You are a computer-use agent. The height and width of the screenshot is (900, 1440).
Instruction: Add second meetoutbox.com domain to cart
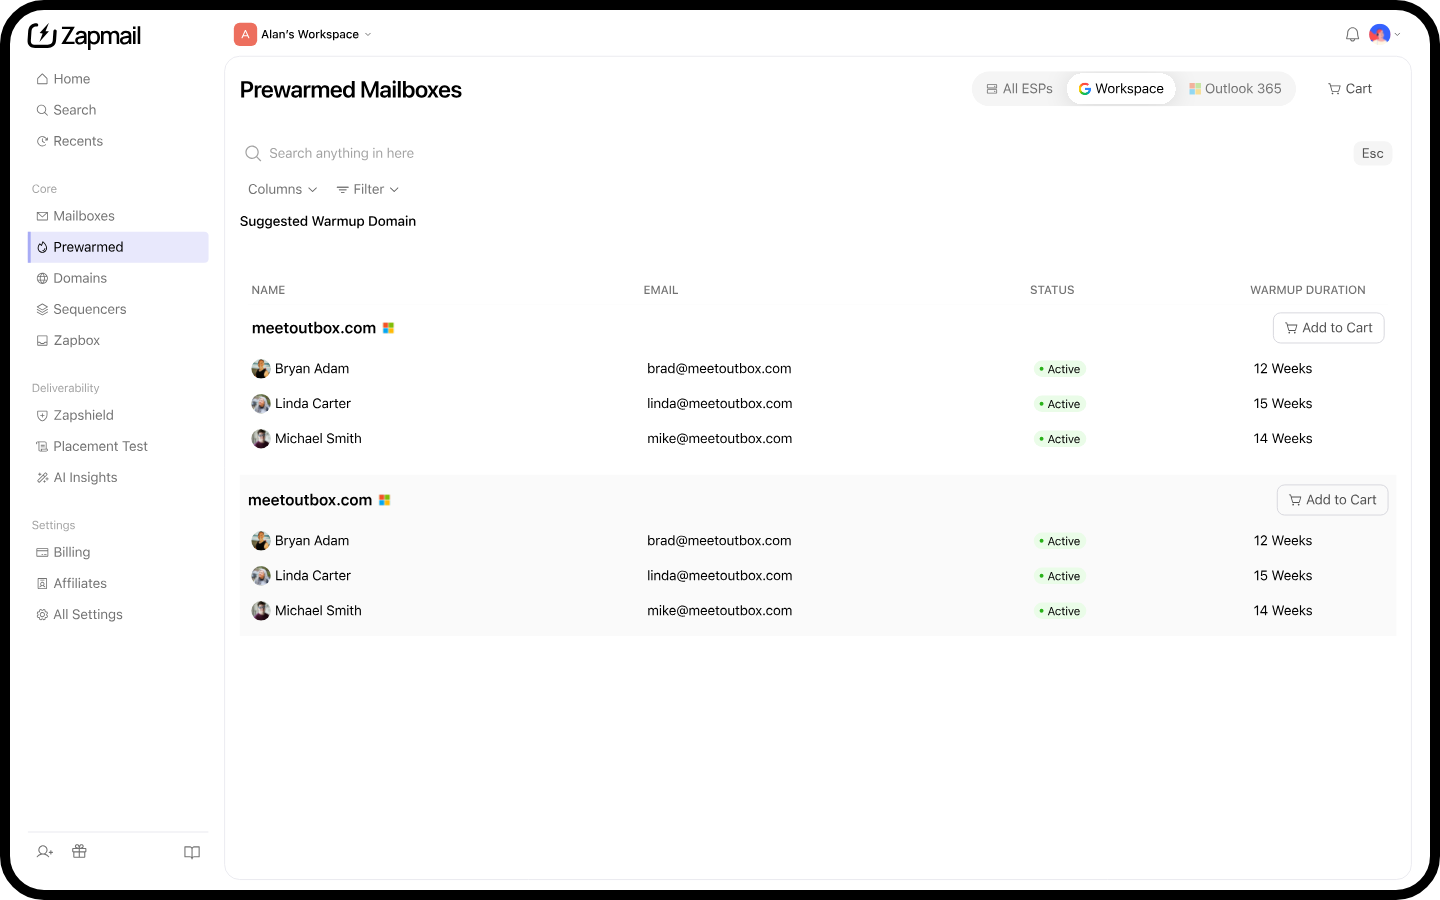(x=1333, y=500)
